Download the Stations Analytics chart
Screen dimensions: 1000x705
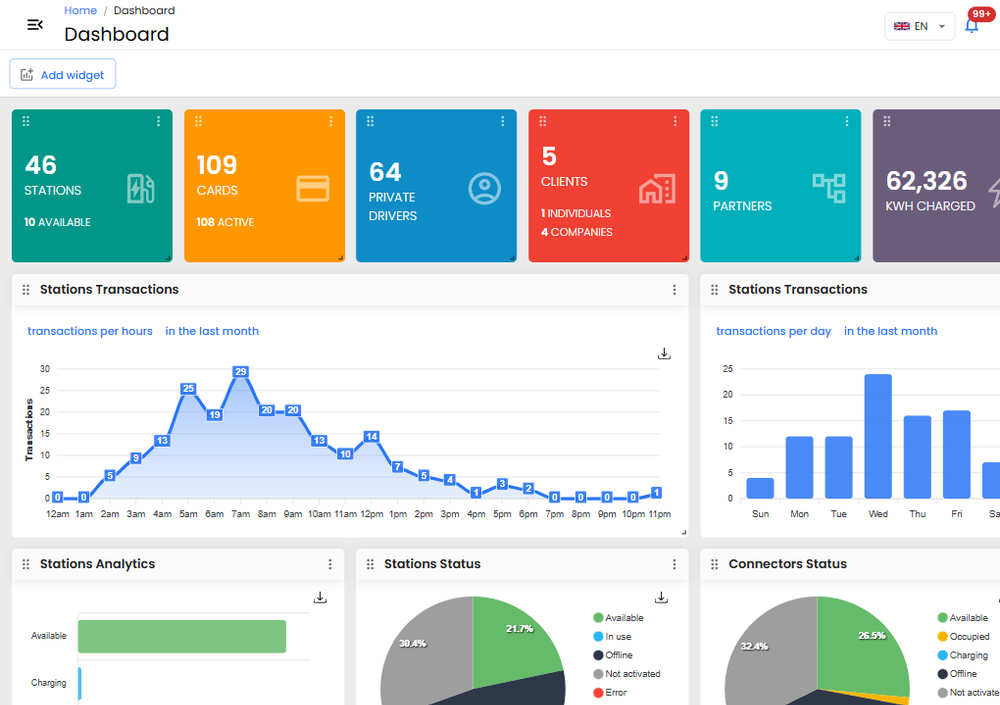coord(320,598)
